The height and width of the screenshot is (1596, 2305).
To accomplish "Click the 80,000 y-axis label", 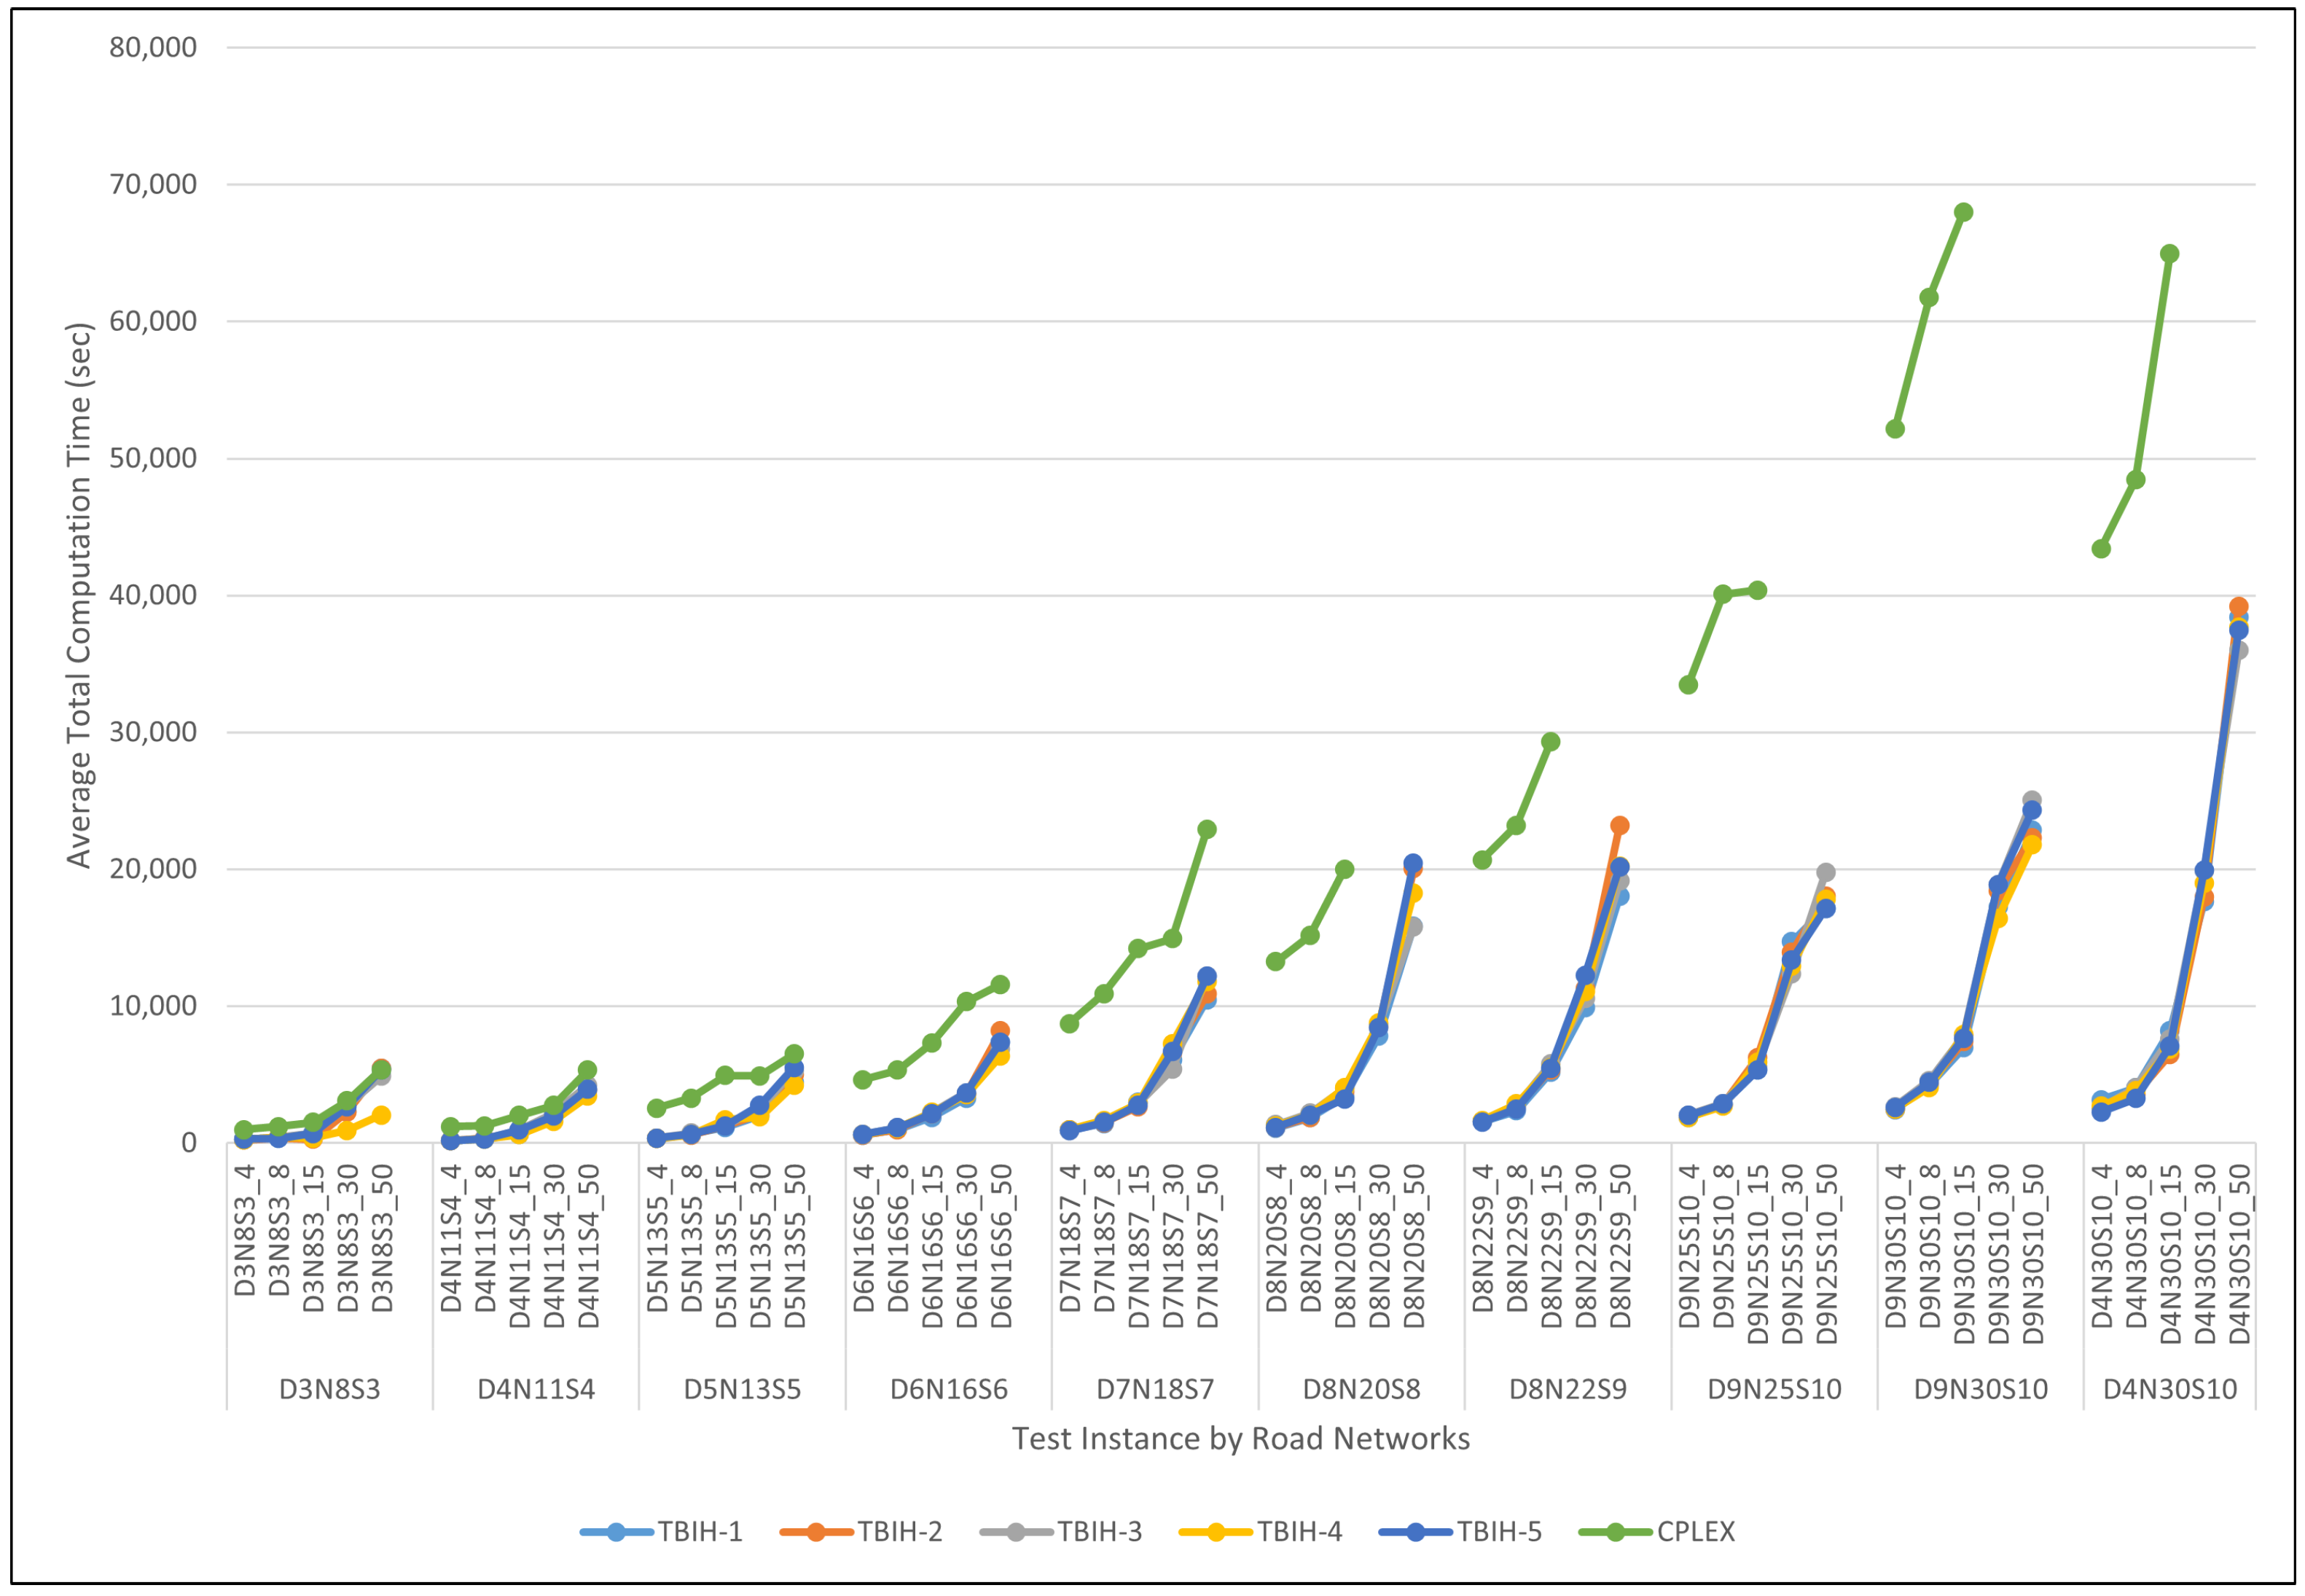I will 153,47.
